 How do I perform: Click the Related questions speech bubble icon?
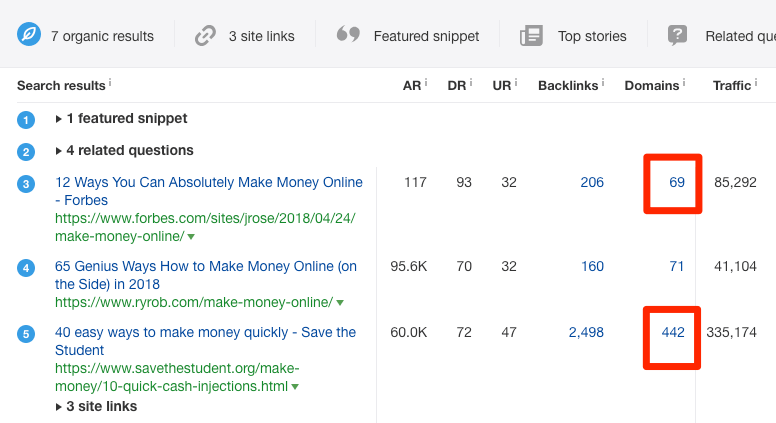[677, 36]
